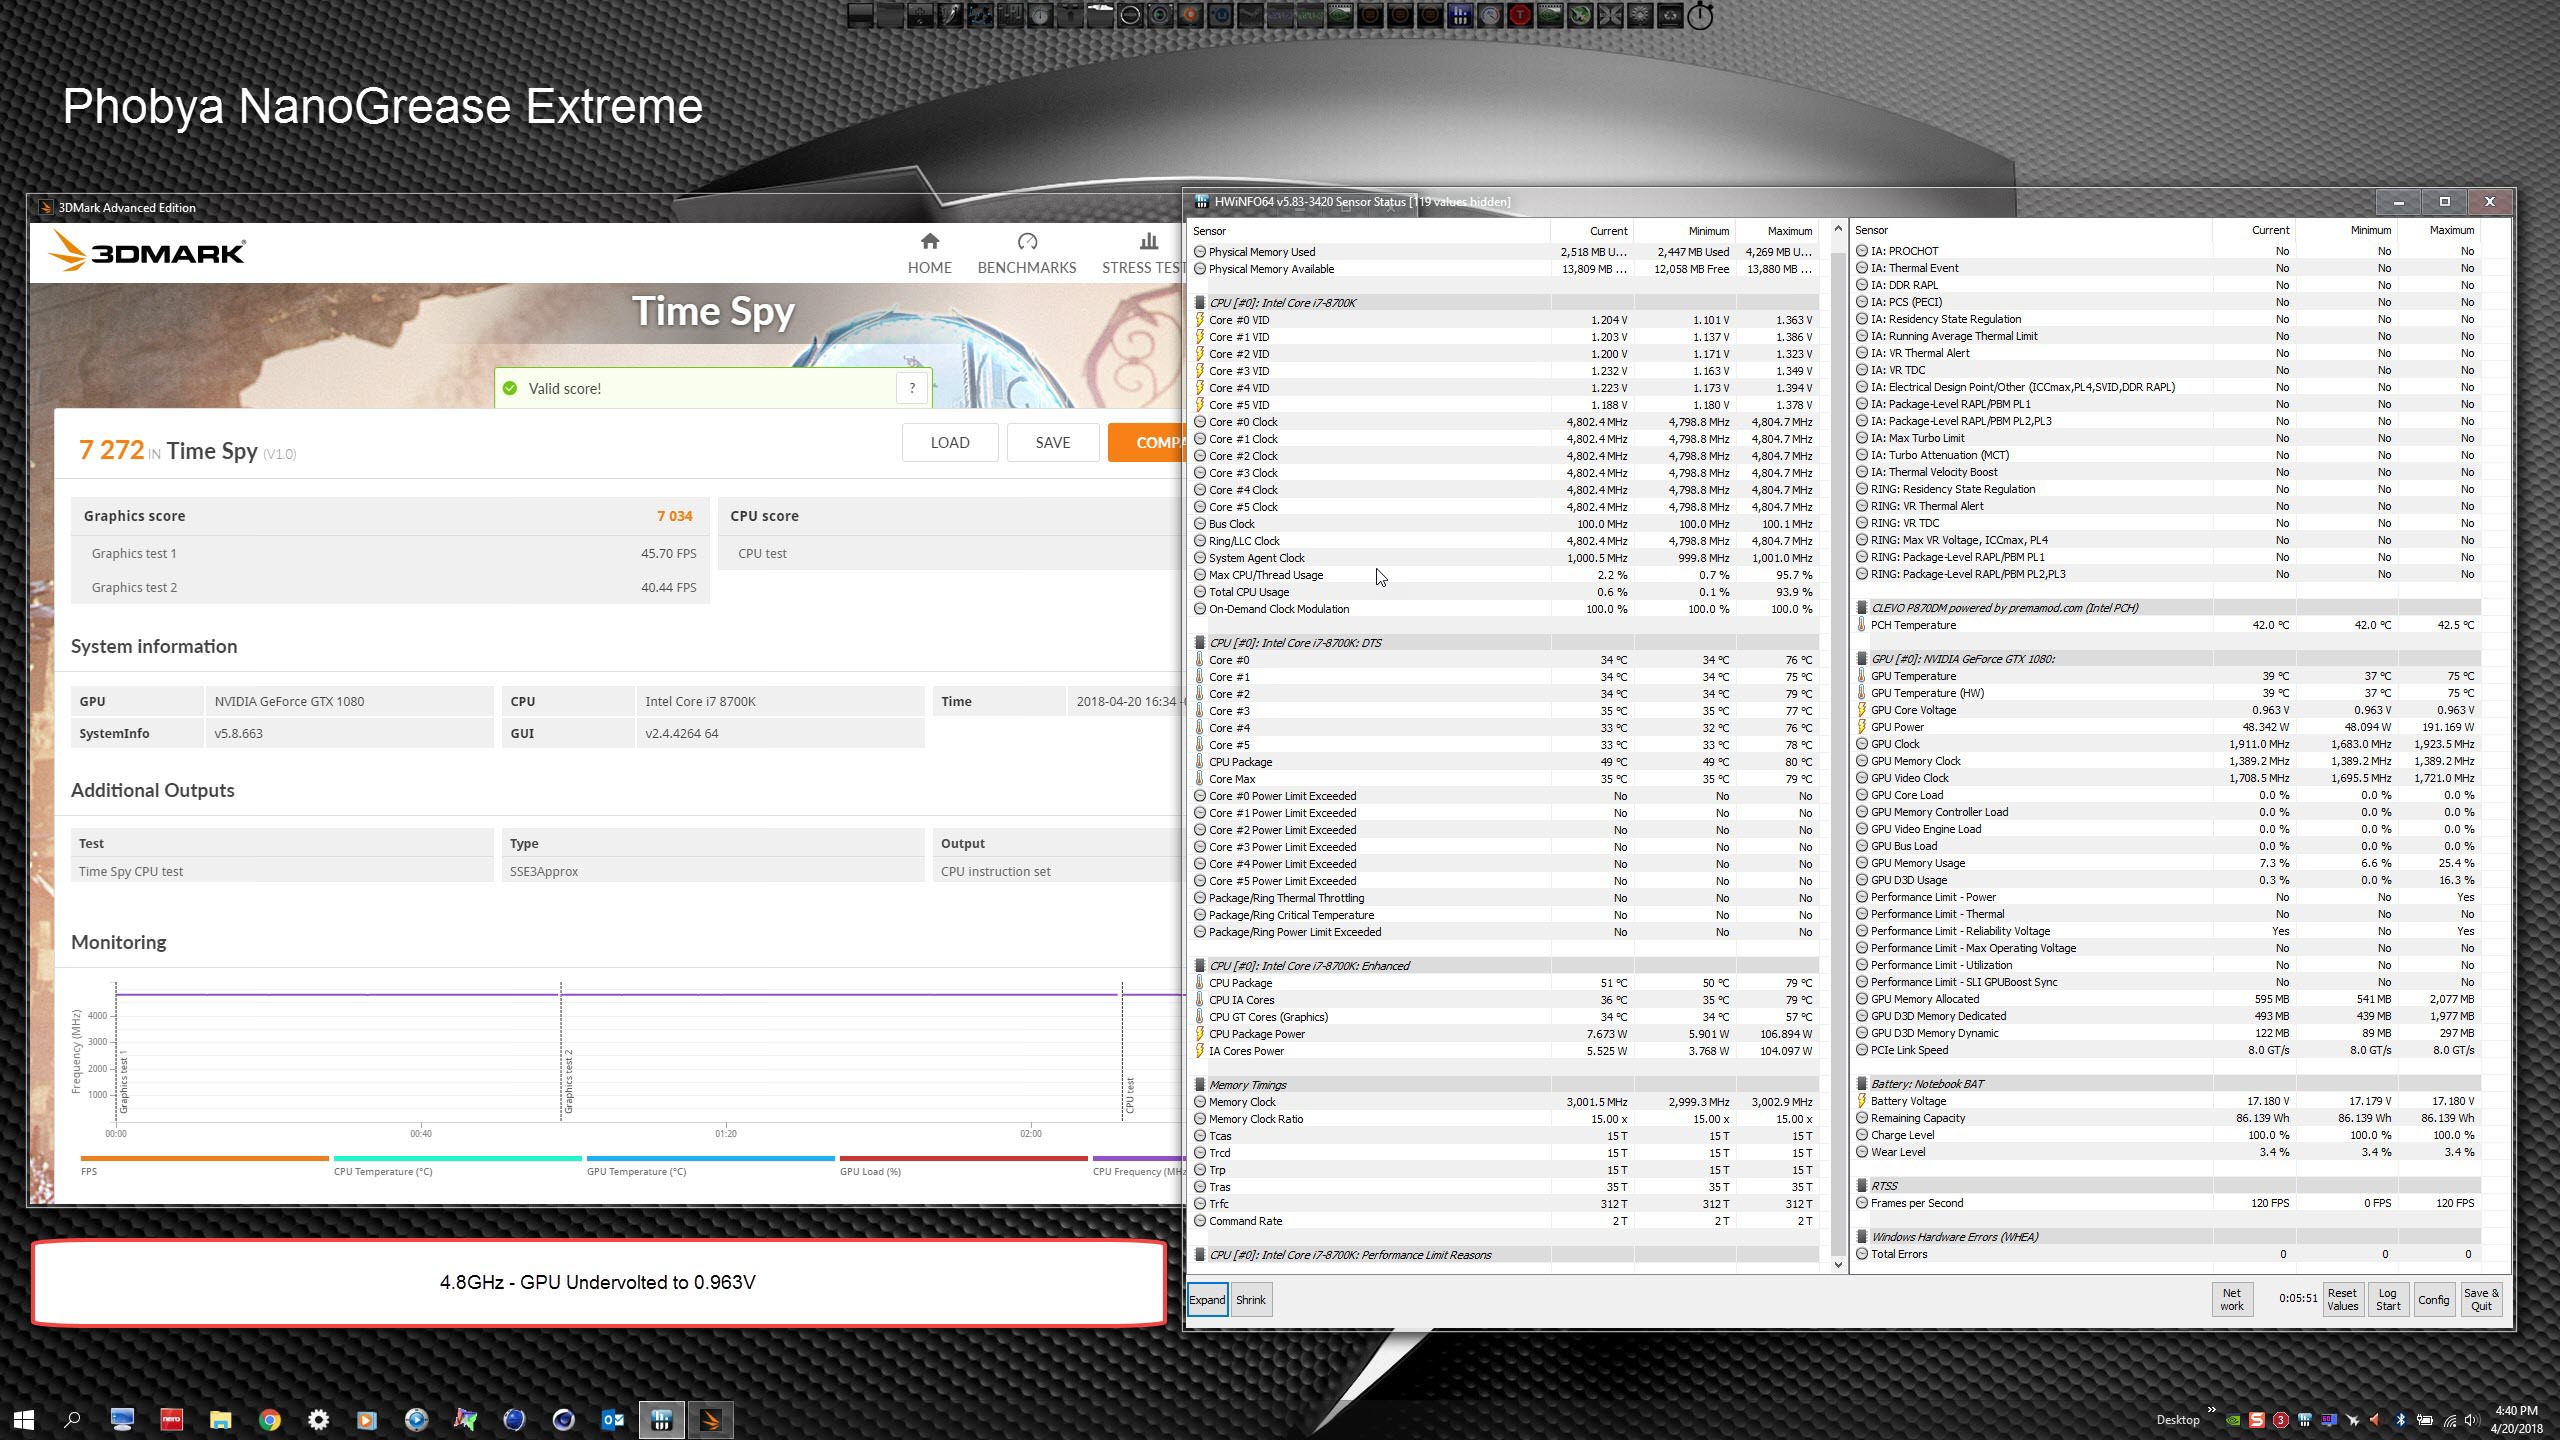This screenshot has height=1440, width=2560.
Task: Start logging with the Log Start button
Action: [x=2388, y=1299]
